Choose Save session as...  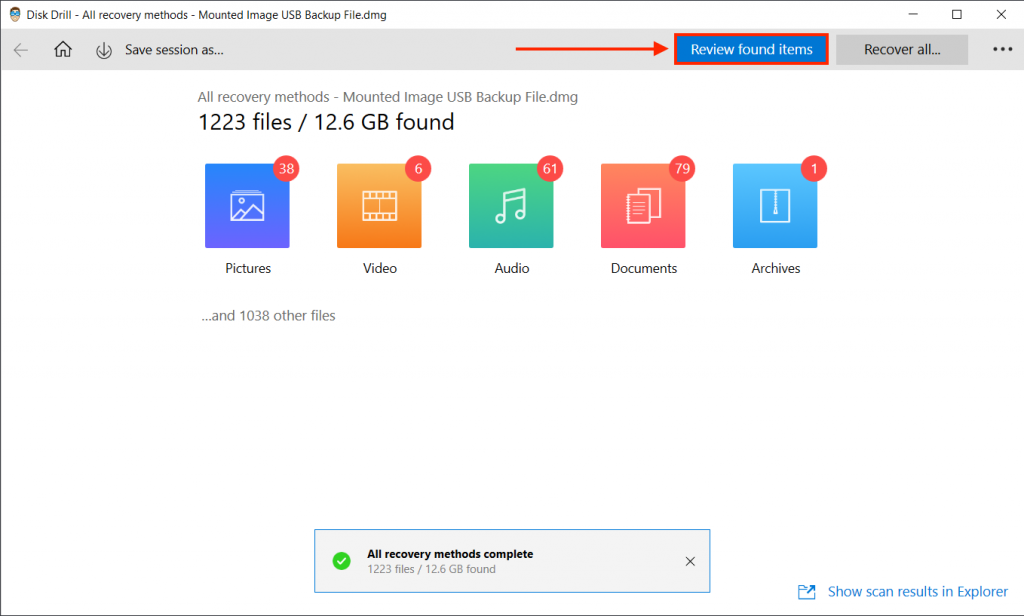click(174, 50)
